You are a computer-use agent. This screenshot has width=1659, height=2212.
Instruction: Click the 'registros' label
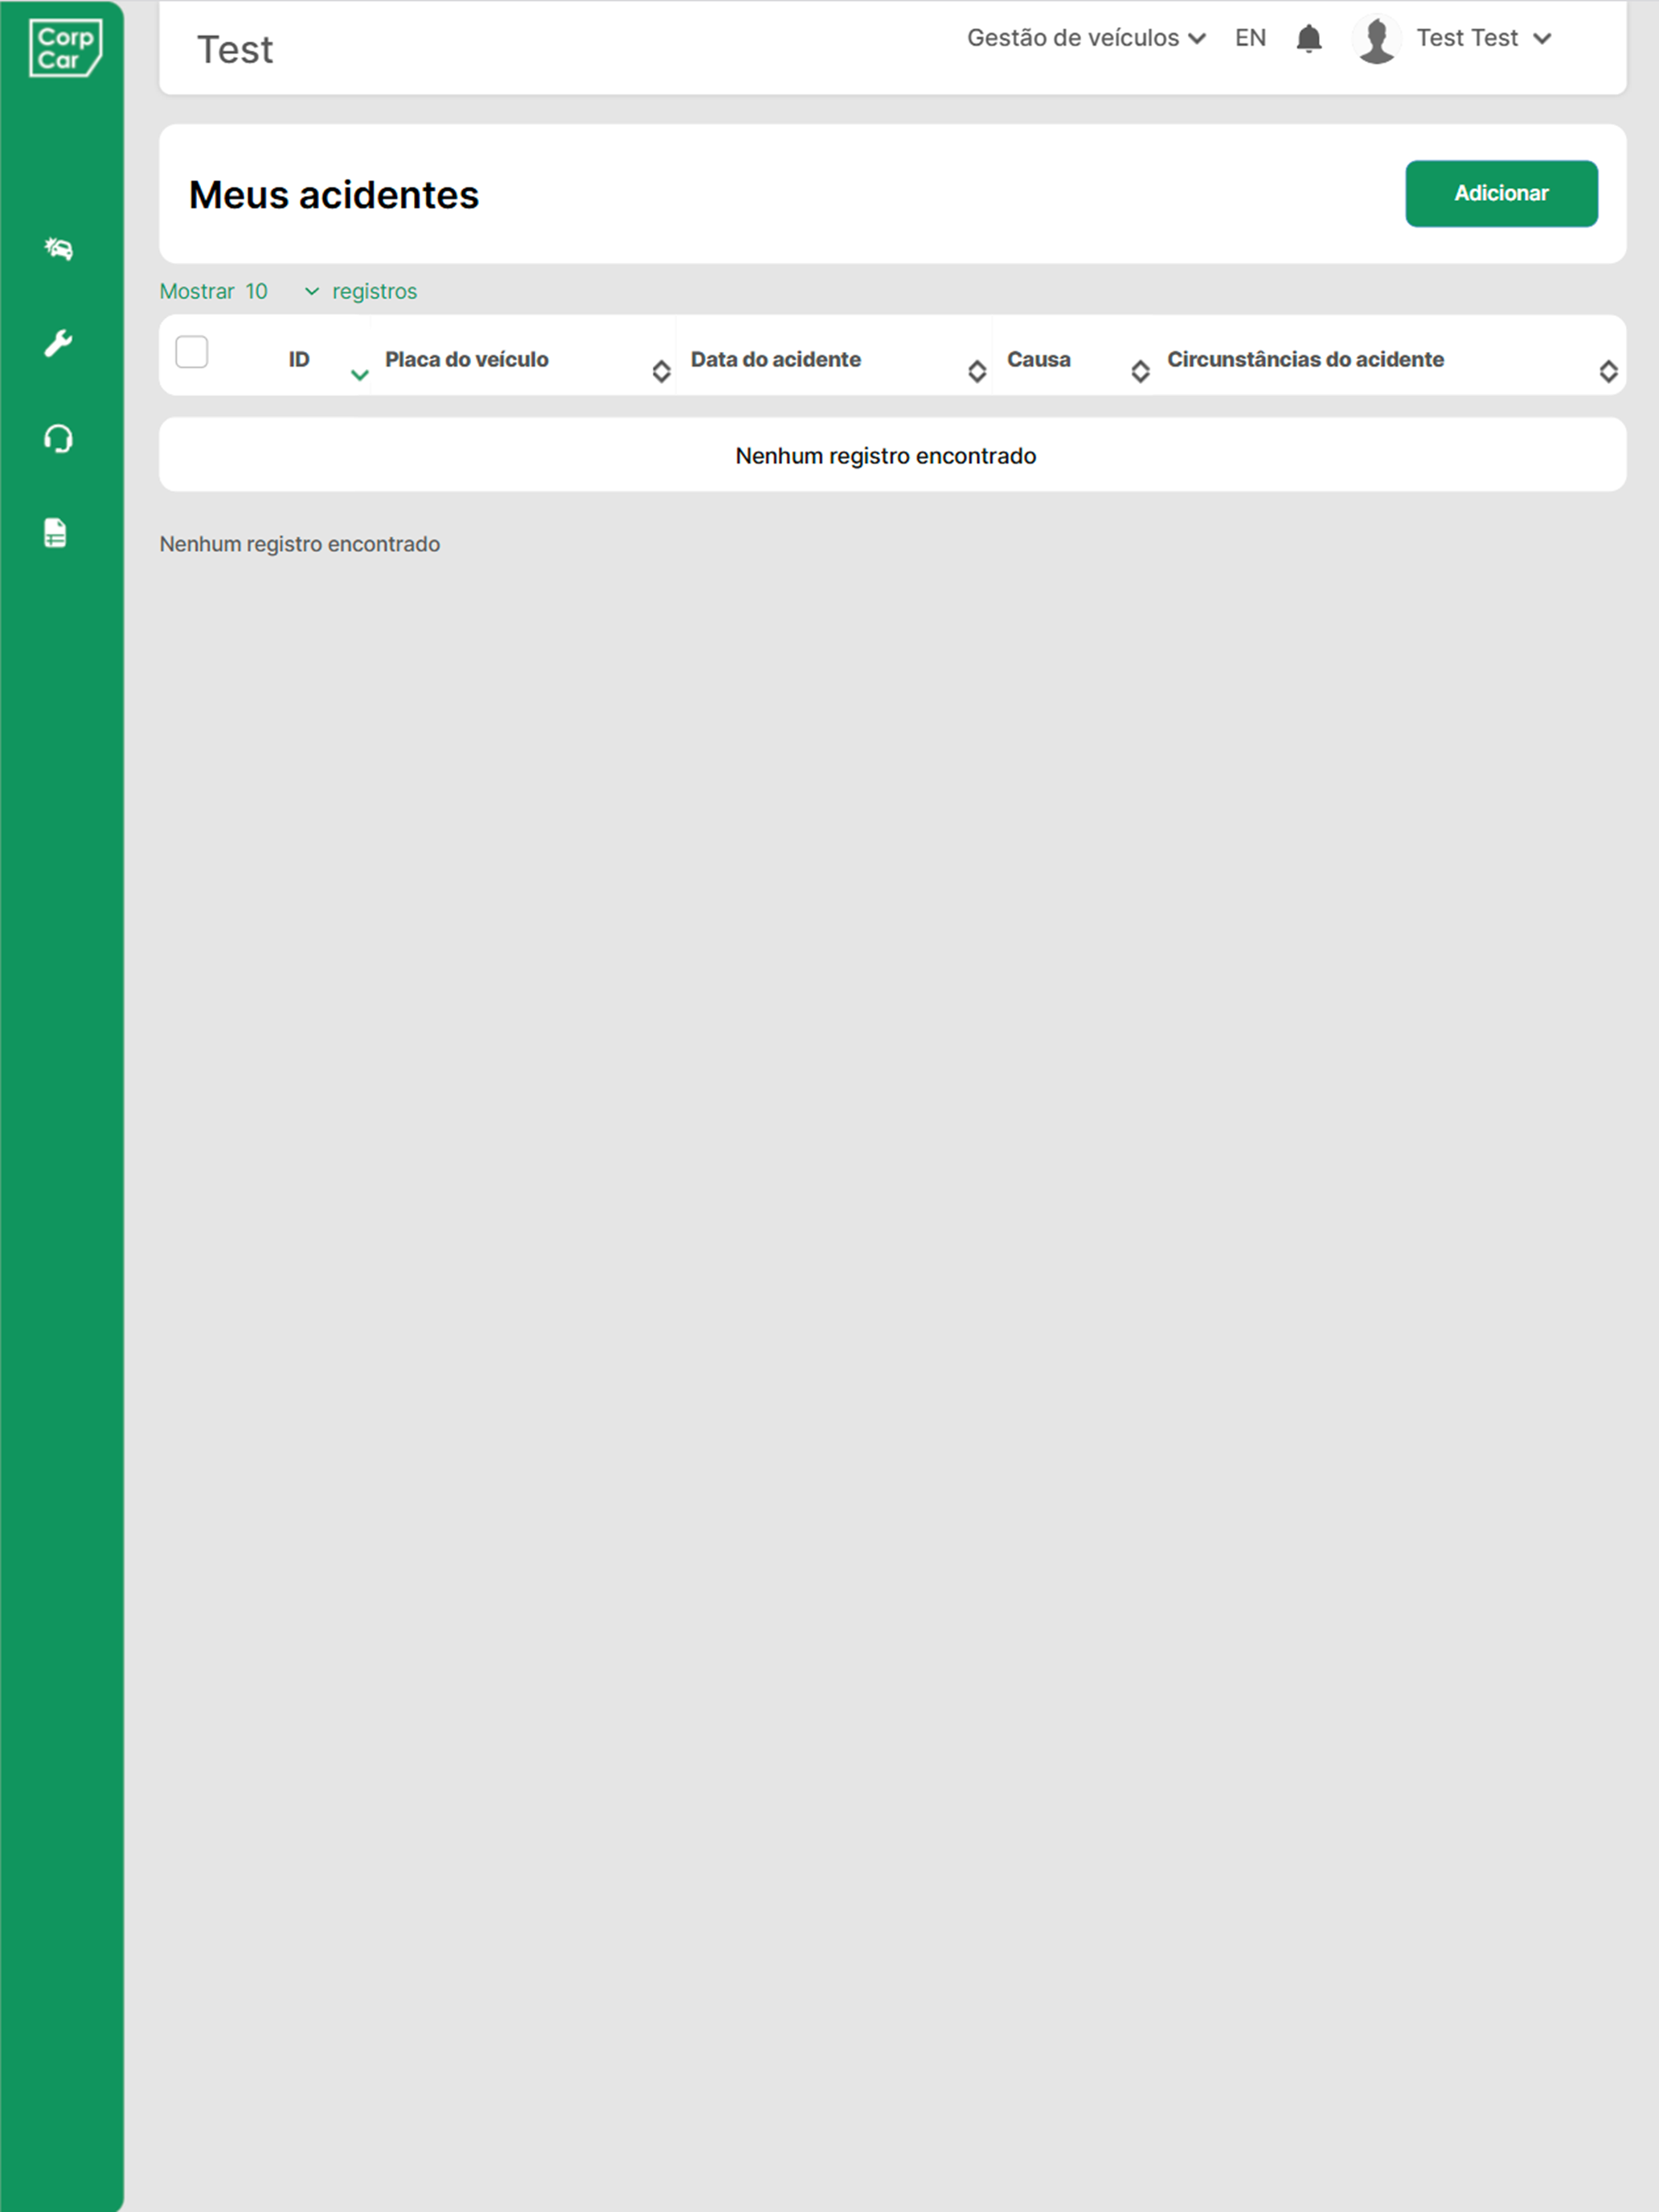375,291
